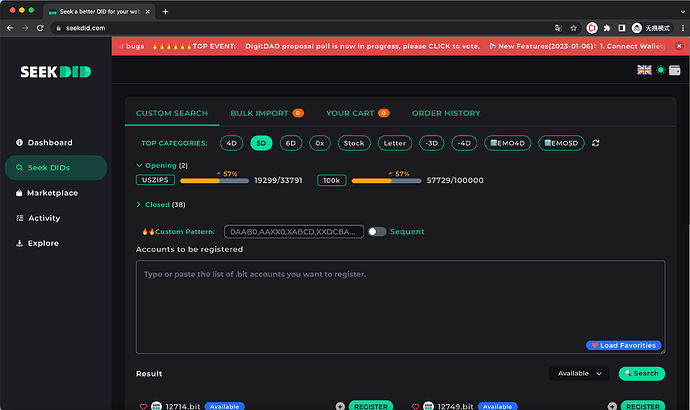Reload the seekdid.com page
The image size is (690, 410).
(40, 28)
